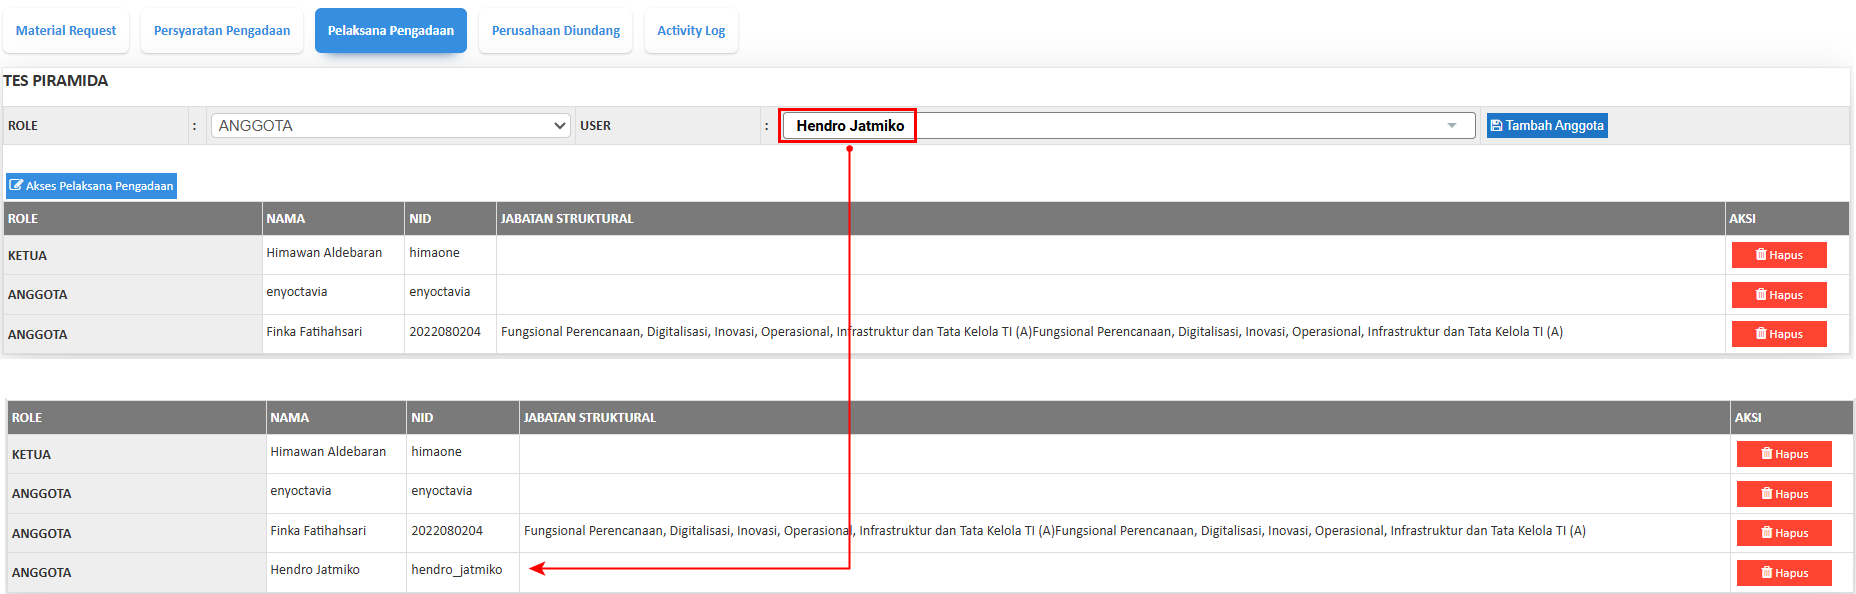Click the NAMA column header in upper table
This screenshot has width=1856, height=594.
[x=286, y=219]
